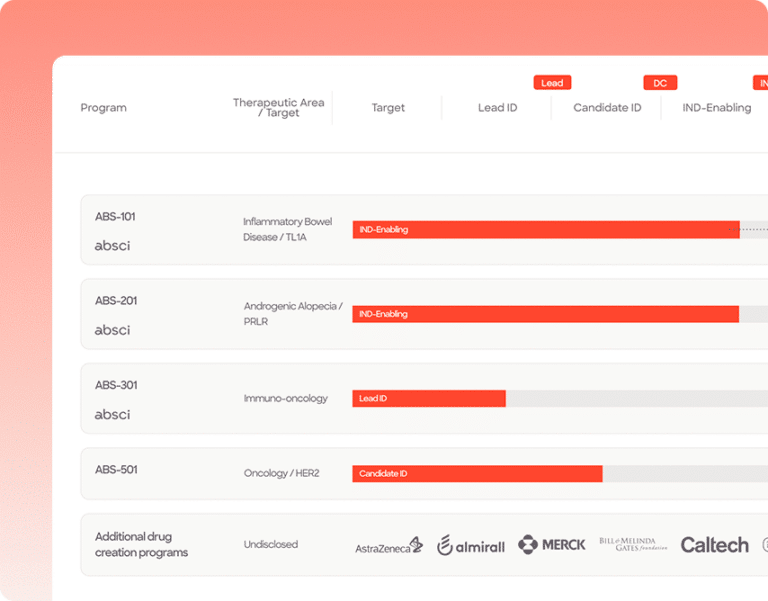This screenshot has height=601, width=768.
Task: Click the absci logo under ABS-201
Action: (112, 330)
